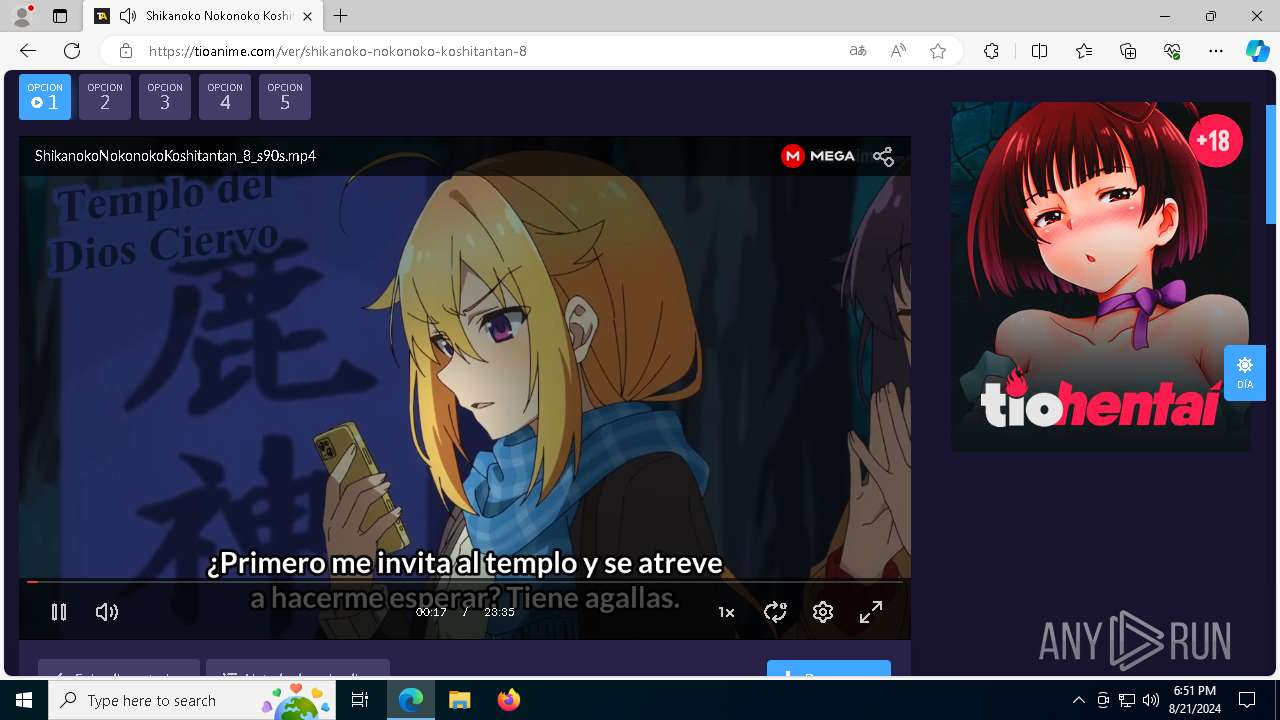Image resolution: width=1280 pixels, height=720 pixels.
Task: Select Opcion 1 video server
Action: (45, 97)
